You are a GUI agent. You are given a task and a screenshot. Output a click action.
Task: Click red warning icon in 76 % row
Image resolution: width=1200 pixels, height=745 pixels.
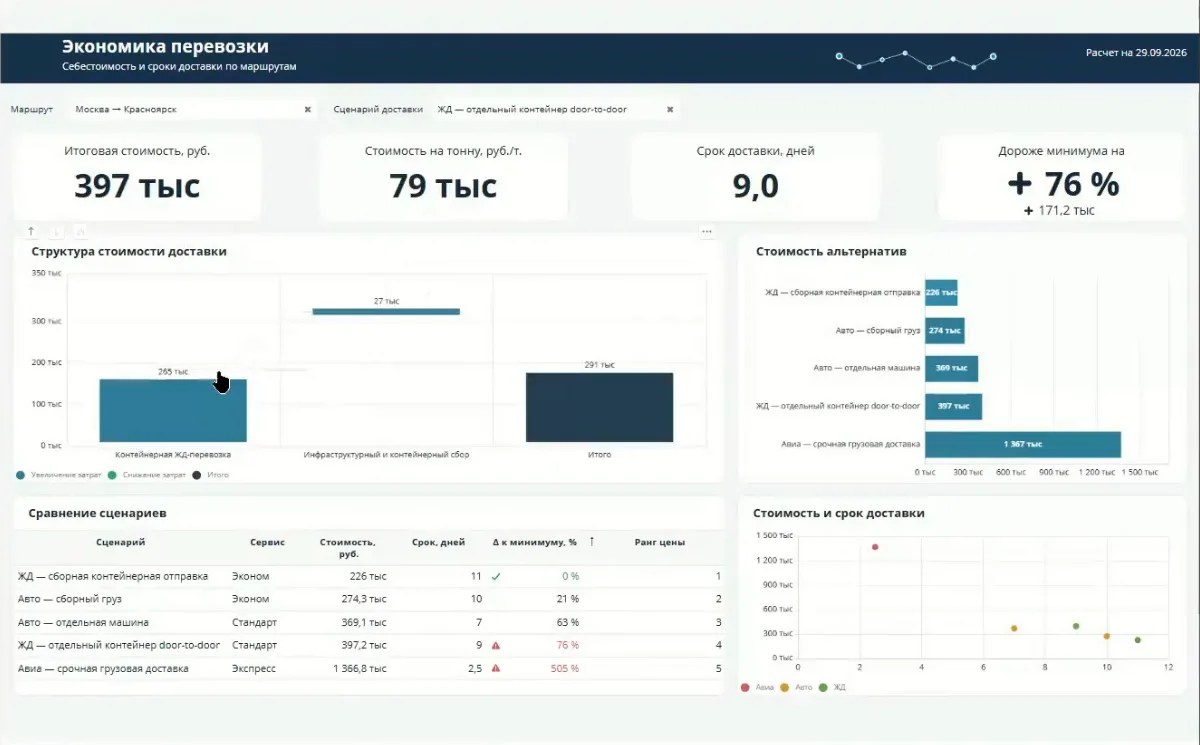[496, 645]
